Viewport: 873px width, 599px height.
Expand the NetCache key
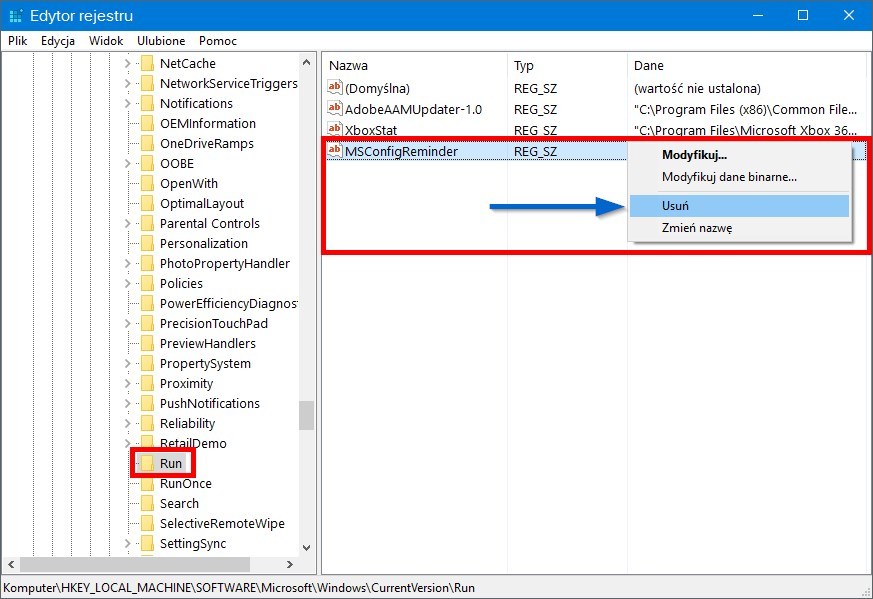click(127, 63)
